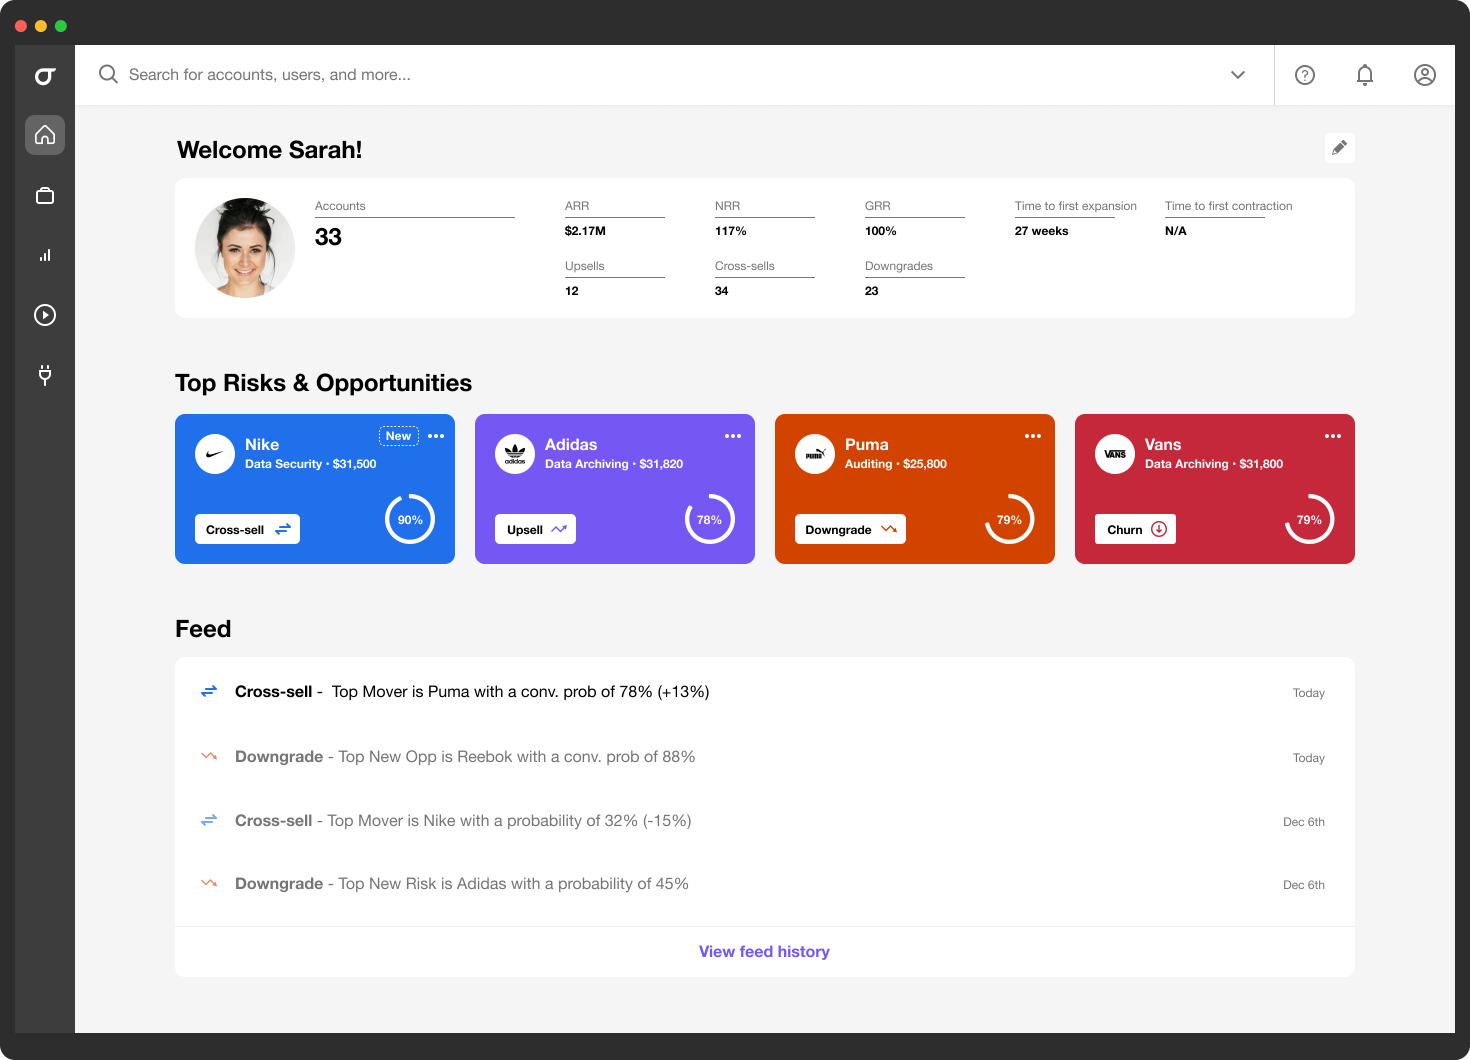
Task: Click Sarah's profile photo
Action: 245,248
